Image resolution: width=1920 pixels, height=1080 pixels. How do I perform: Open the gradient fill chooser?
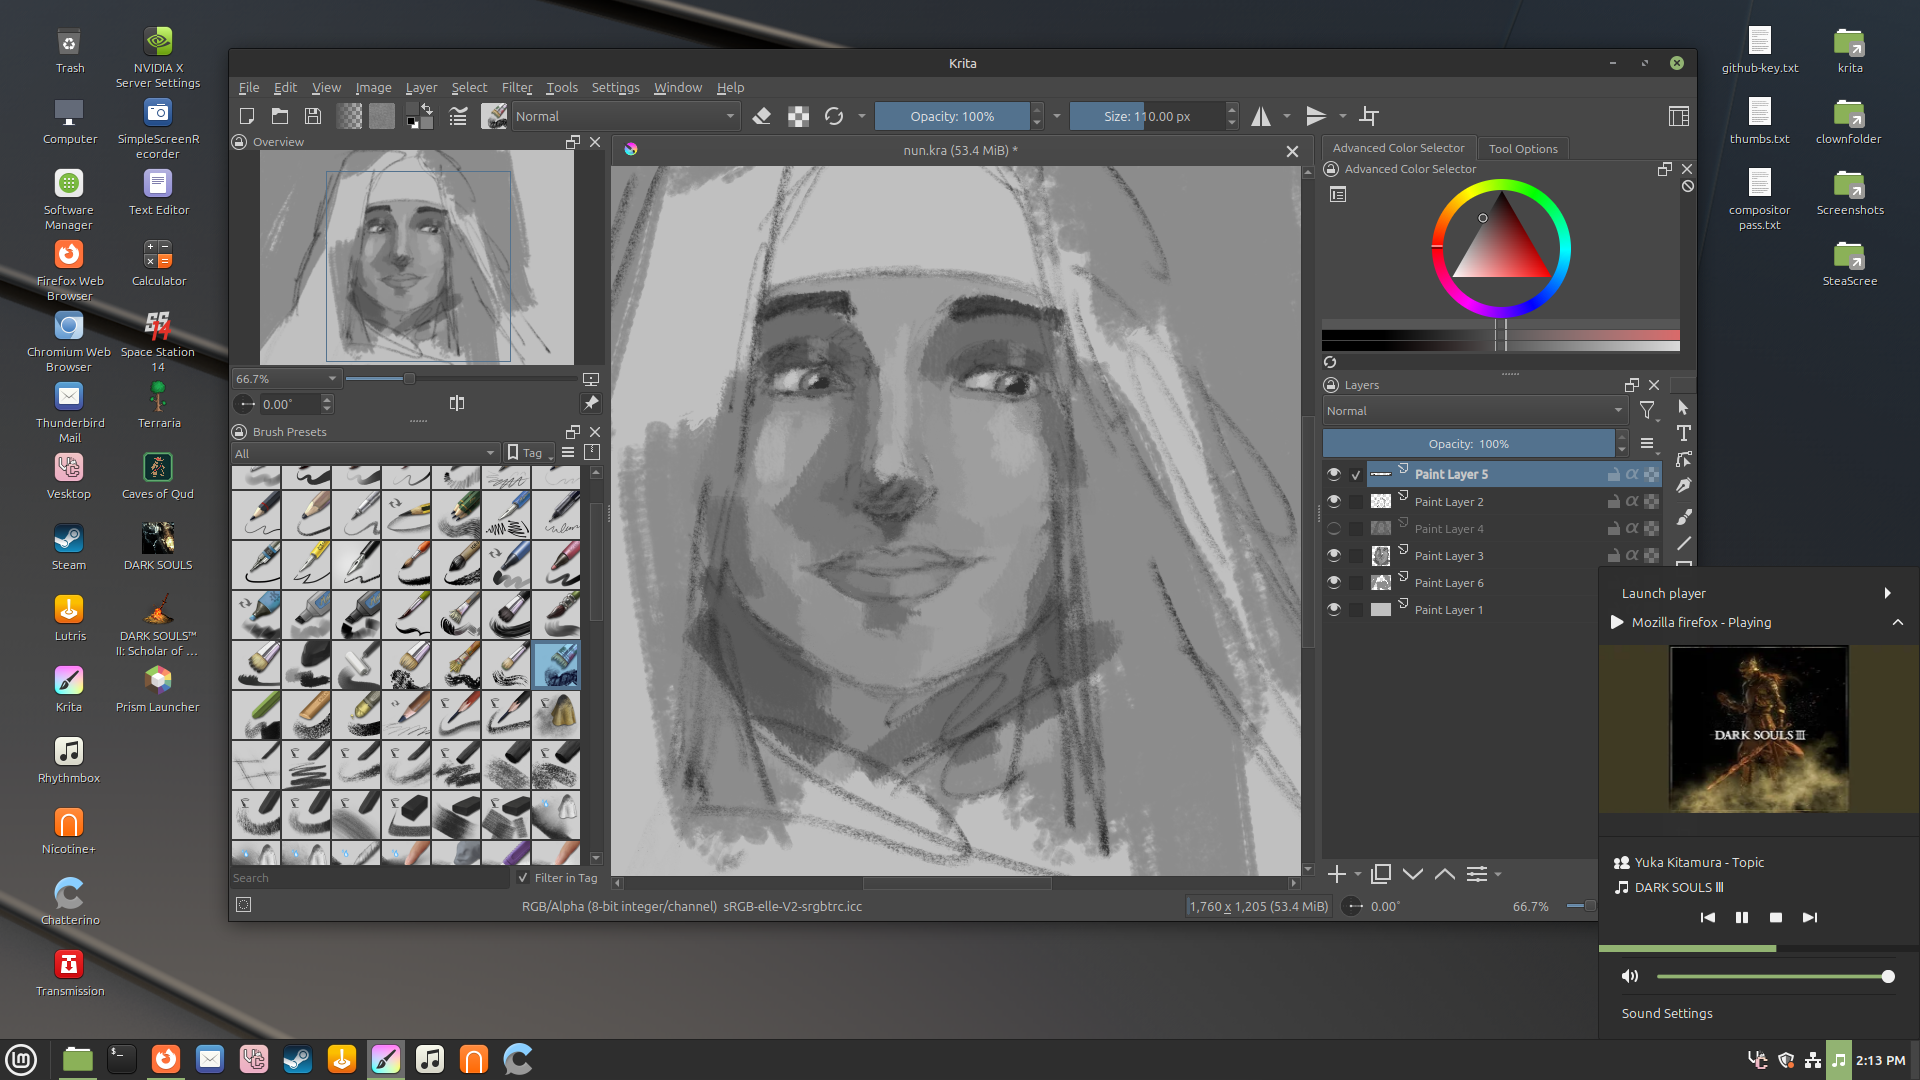point(349,116)
